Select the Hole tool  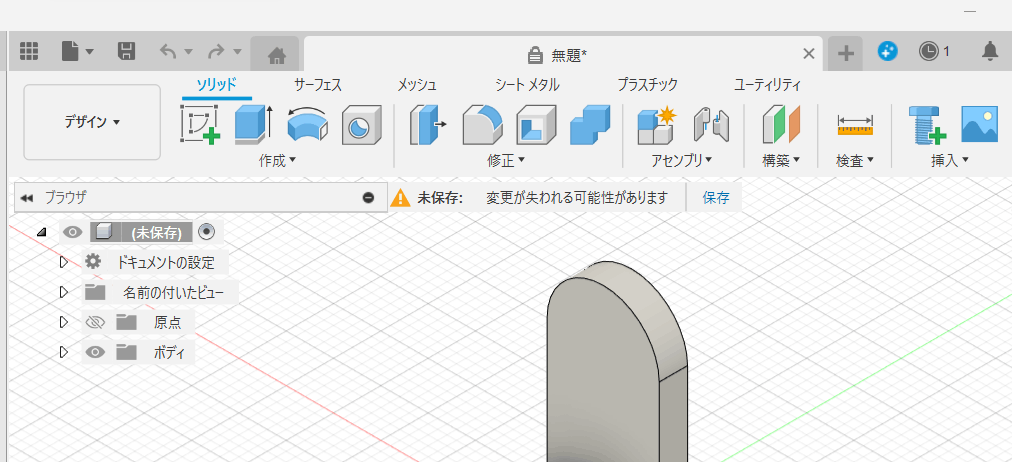pyautogui.click(x=361, y=124)
